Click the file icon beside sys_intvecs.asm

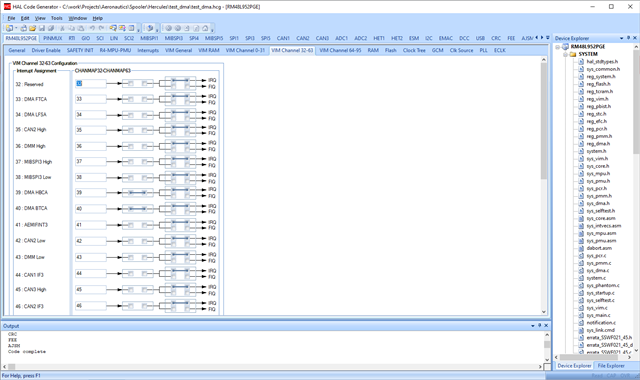click(581, 226)
